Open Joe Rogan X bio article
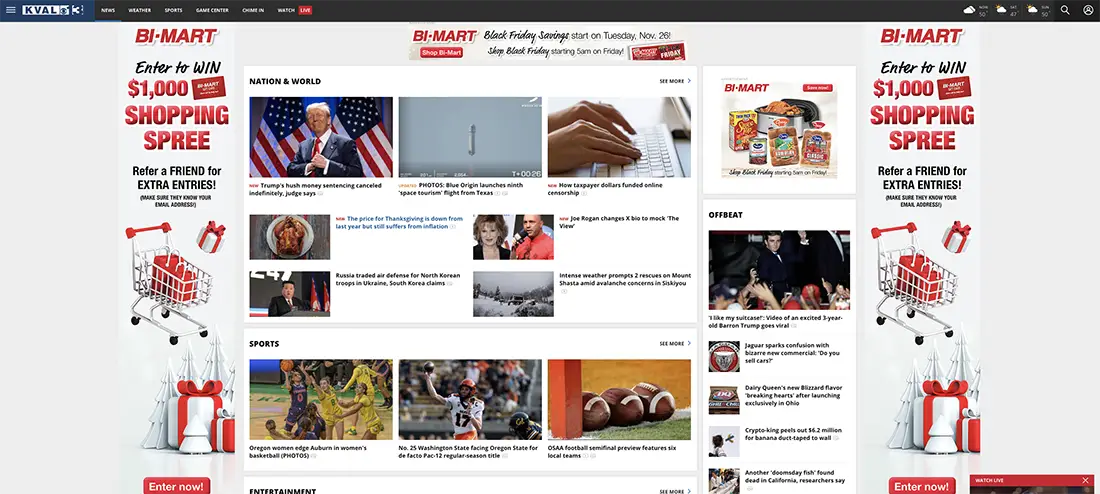This screenshot has width=1100, height=494. [621, 222]
